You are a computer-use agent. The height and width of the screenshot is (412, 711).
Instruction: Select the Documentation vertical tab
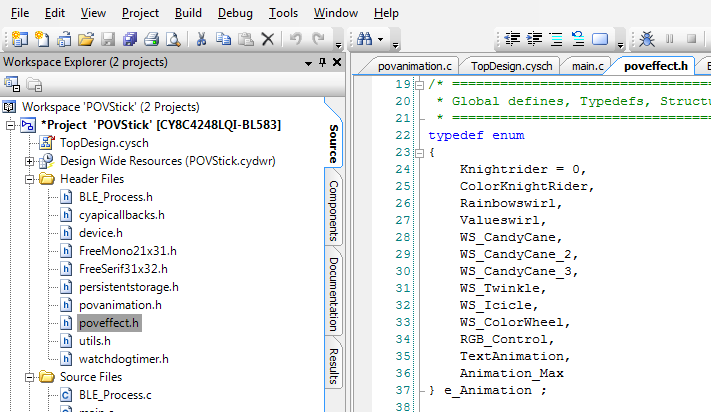coord(334,294)
